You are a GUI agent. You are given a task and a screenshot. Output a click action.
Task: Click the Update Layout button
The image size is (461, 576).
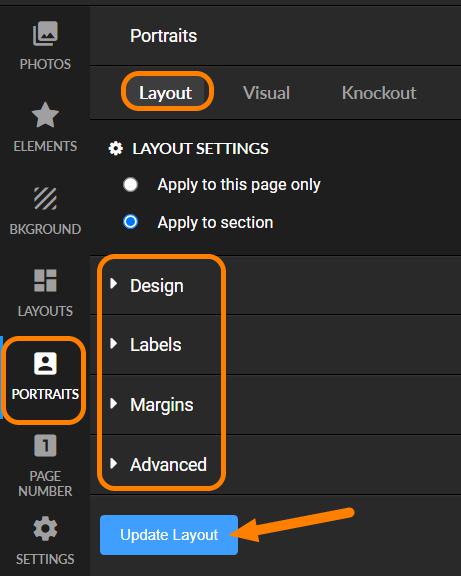(169, 535)
